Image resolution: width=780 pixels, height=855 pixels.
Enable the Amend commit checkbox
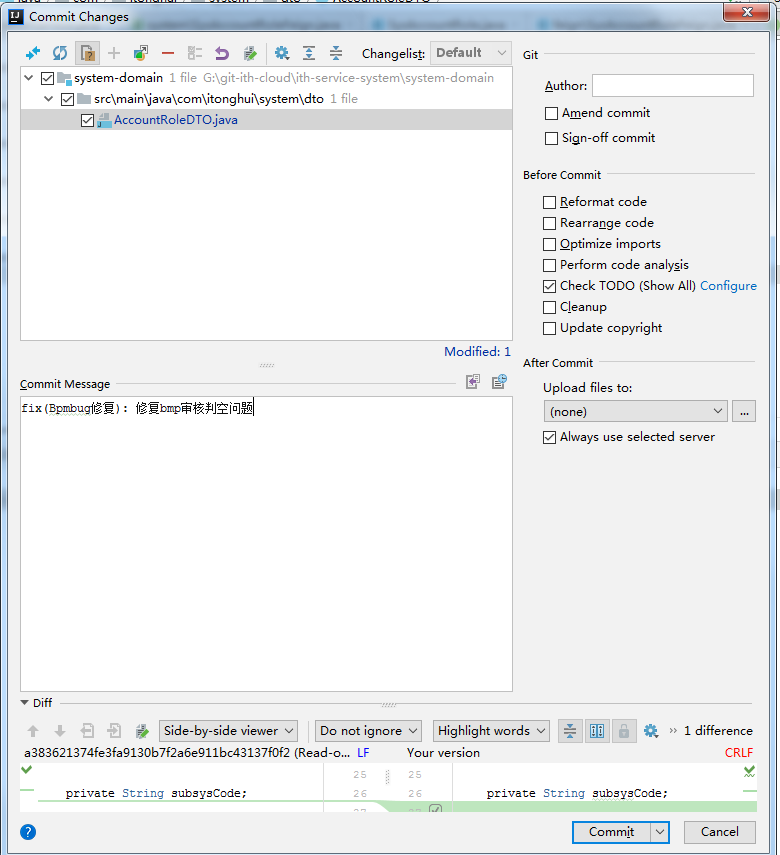[551, 114]
